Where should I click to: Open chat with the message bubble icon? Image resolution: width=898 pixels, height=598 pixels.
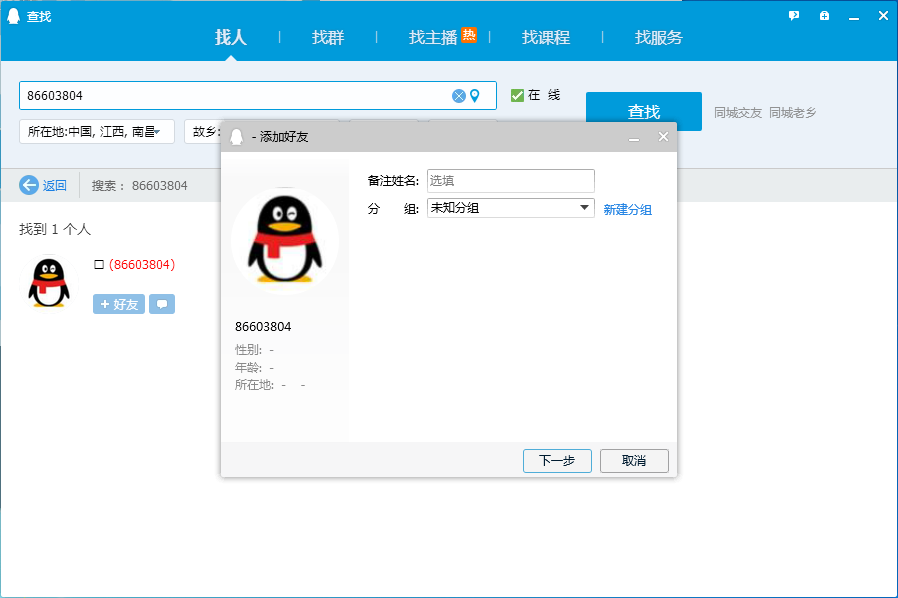pyautogui.click(x=162, y=304)
